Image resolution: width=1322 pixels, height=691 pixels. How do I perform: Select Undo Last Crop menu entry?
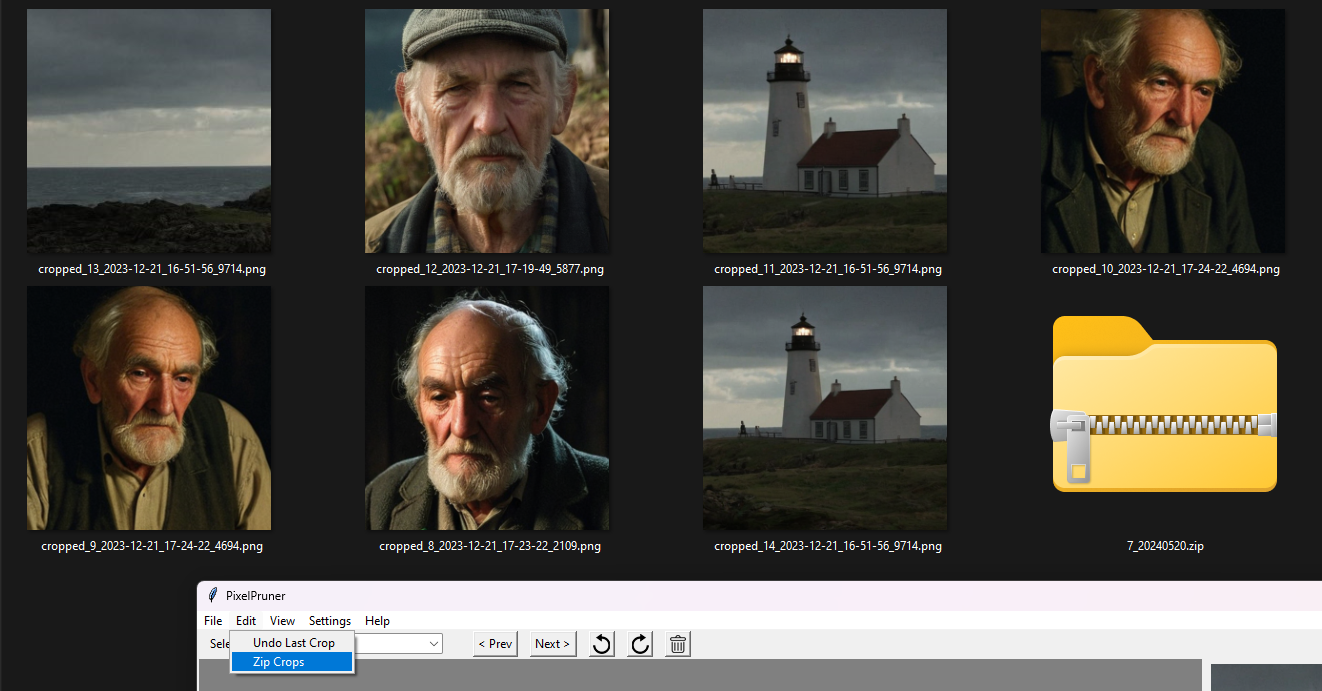click(x=293, y=643)
